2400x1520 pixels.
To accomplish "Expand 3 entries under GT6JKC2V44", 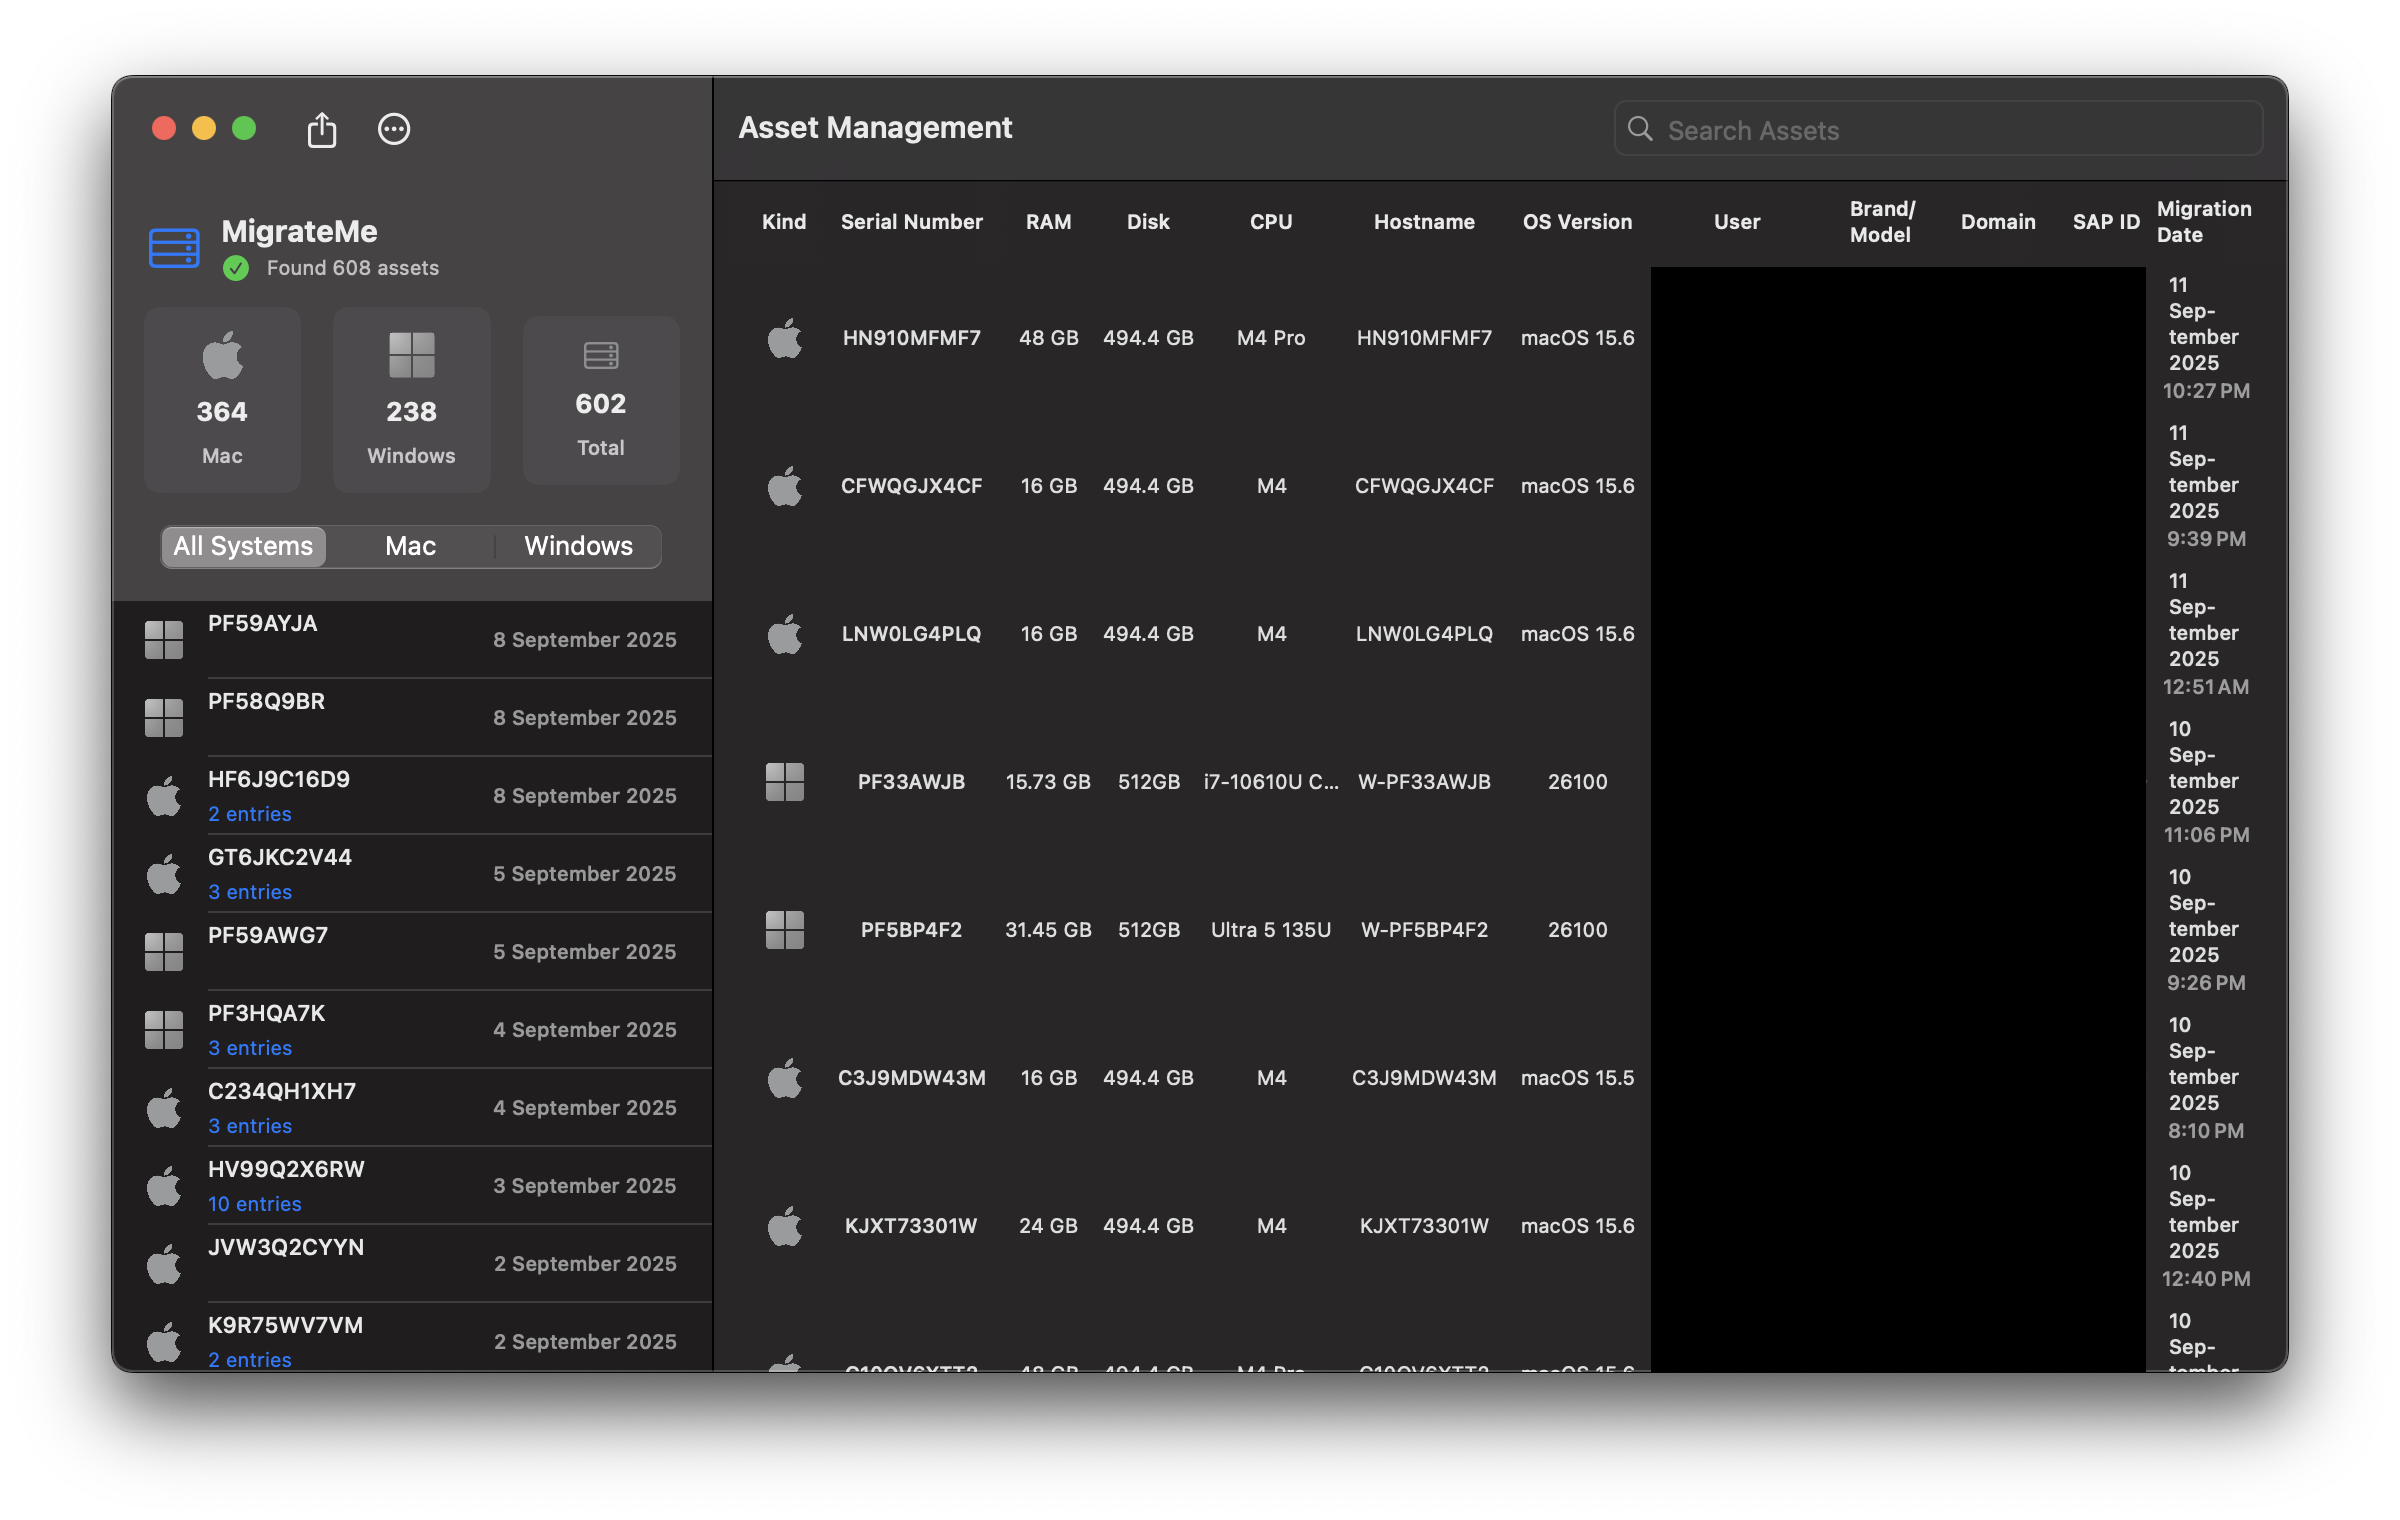I will point(250,892).
